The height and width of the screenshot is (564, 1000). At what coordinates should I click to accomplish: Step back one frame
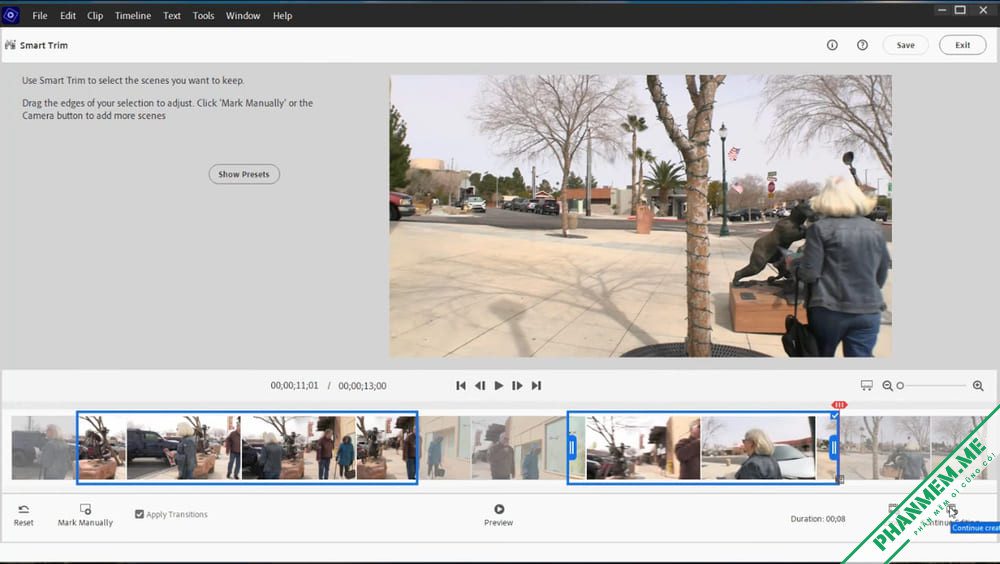pos(480,385)
